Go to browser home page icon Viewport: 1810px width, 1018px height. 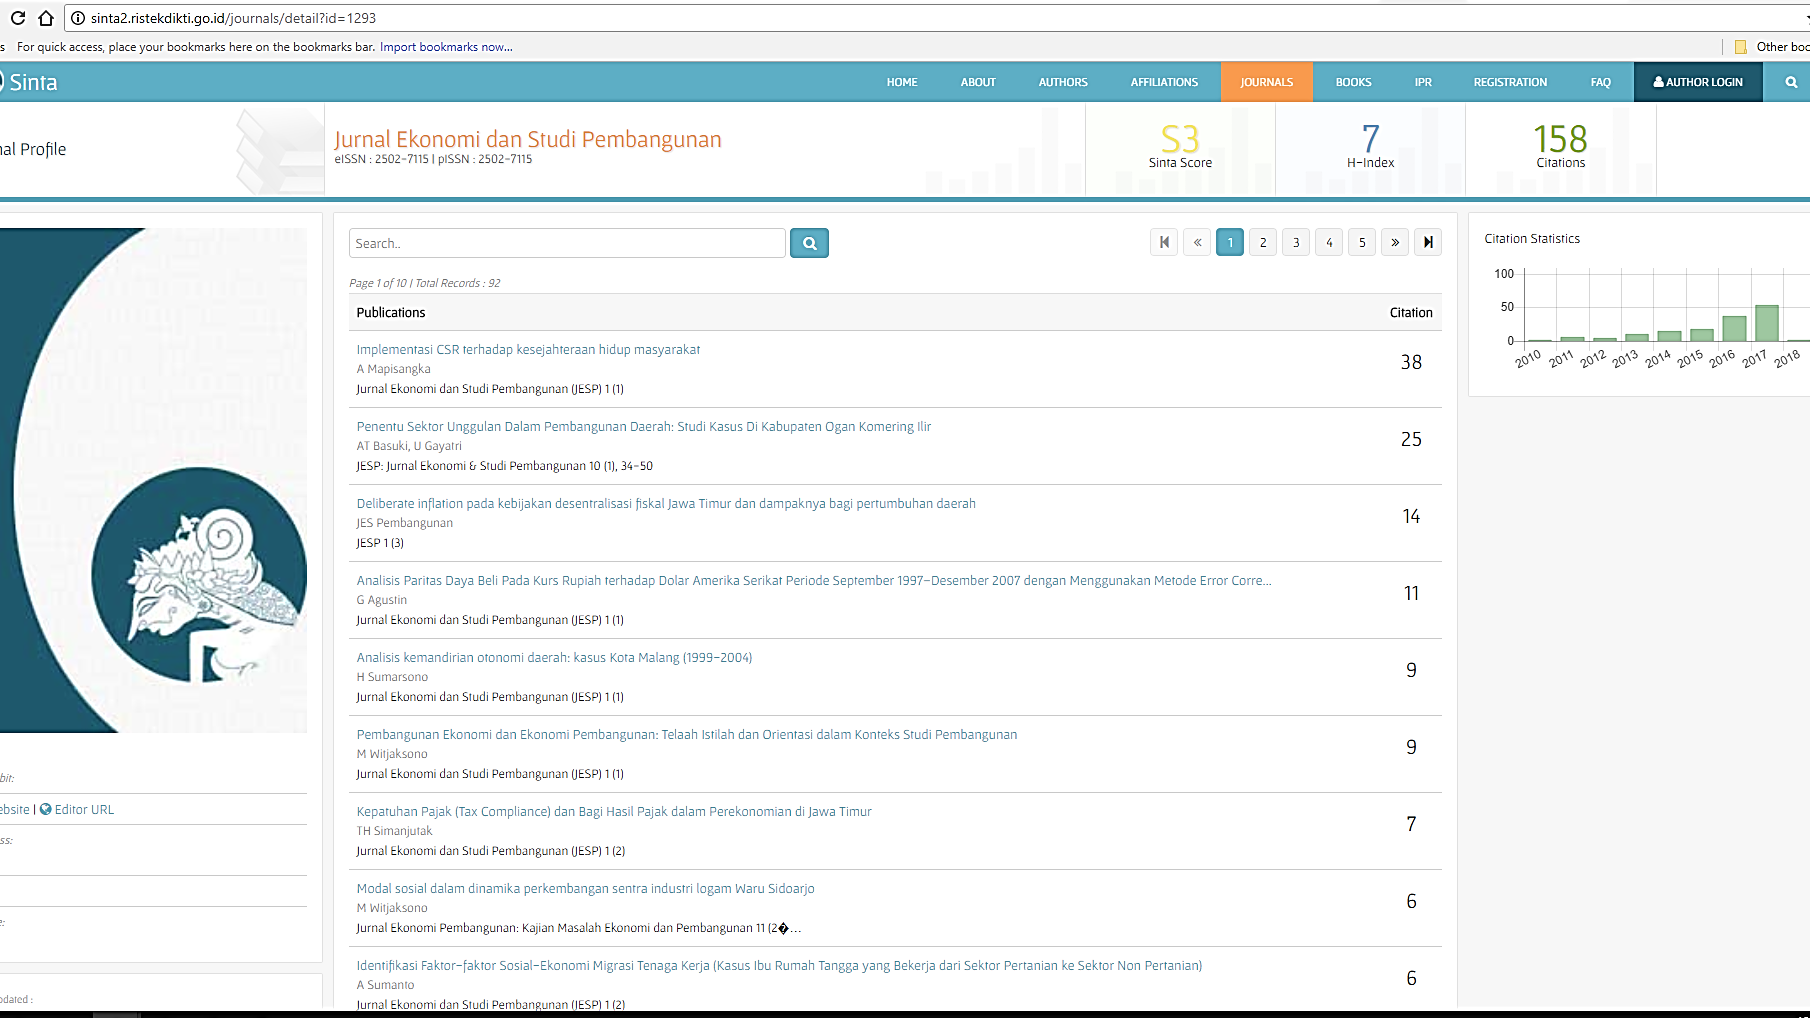coord(46,18)
